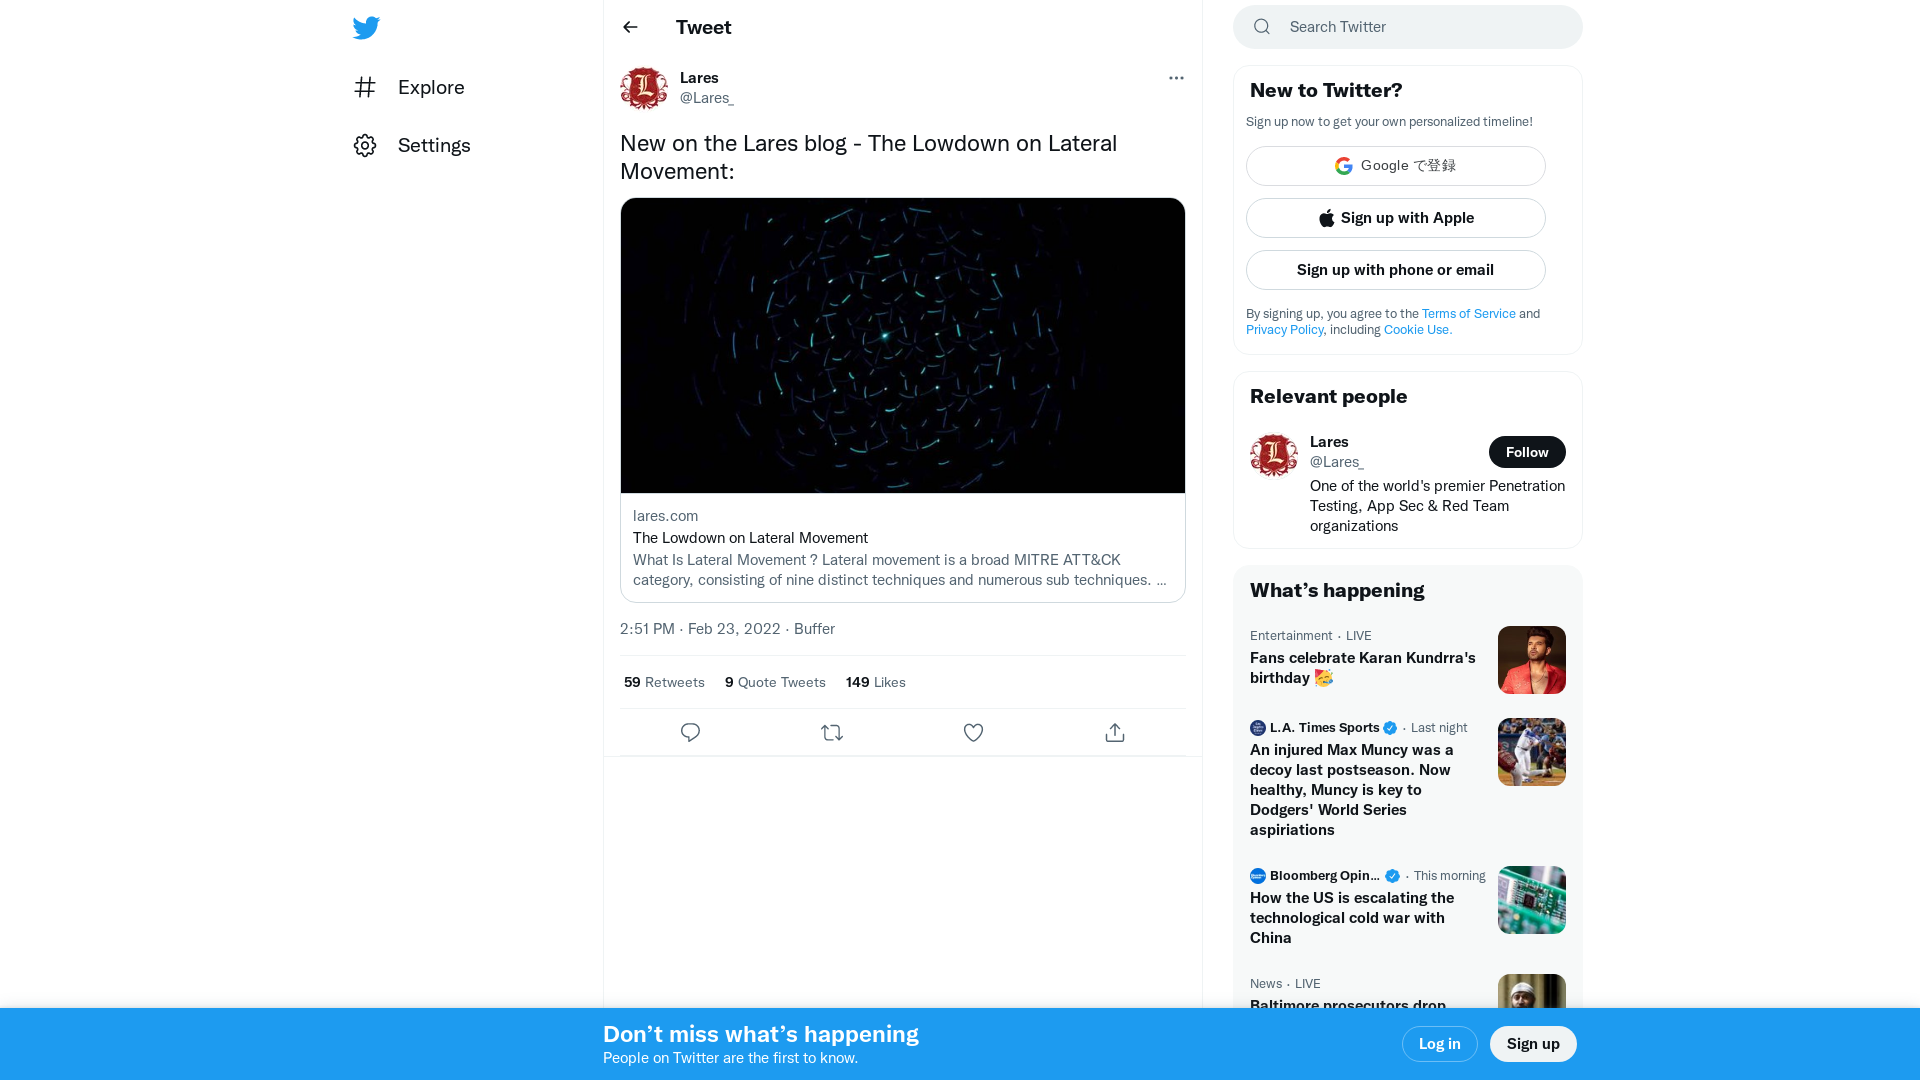The height and width of the screenshot is (1080, 1920).
Task: Click the Karan Kundrra trend thumbnail
Action: [1532, 660]
